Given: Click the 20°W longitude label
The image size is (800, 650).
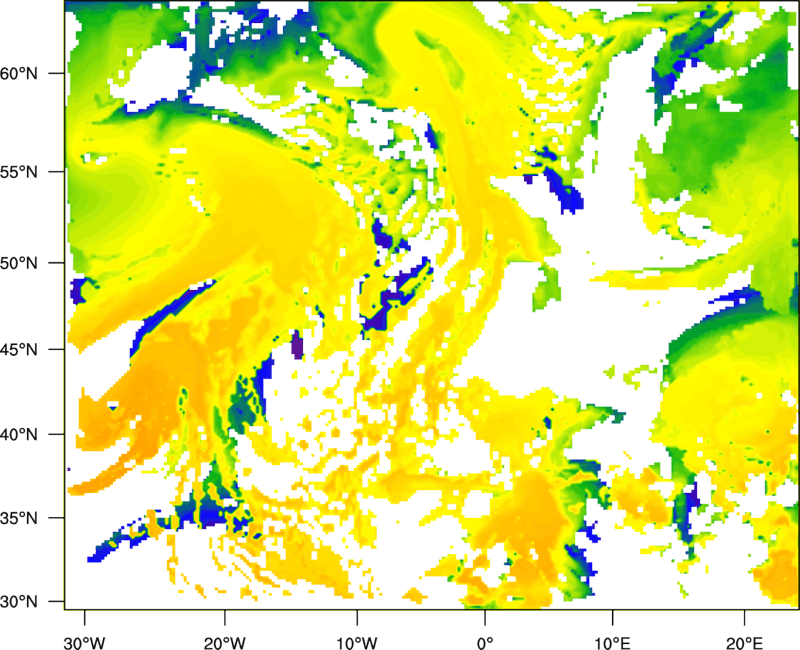Looking at the screenshot, I should (225, 643).
